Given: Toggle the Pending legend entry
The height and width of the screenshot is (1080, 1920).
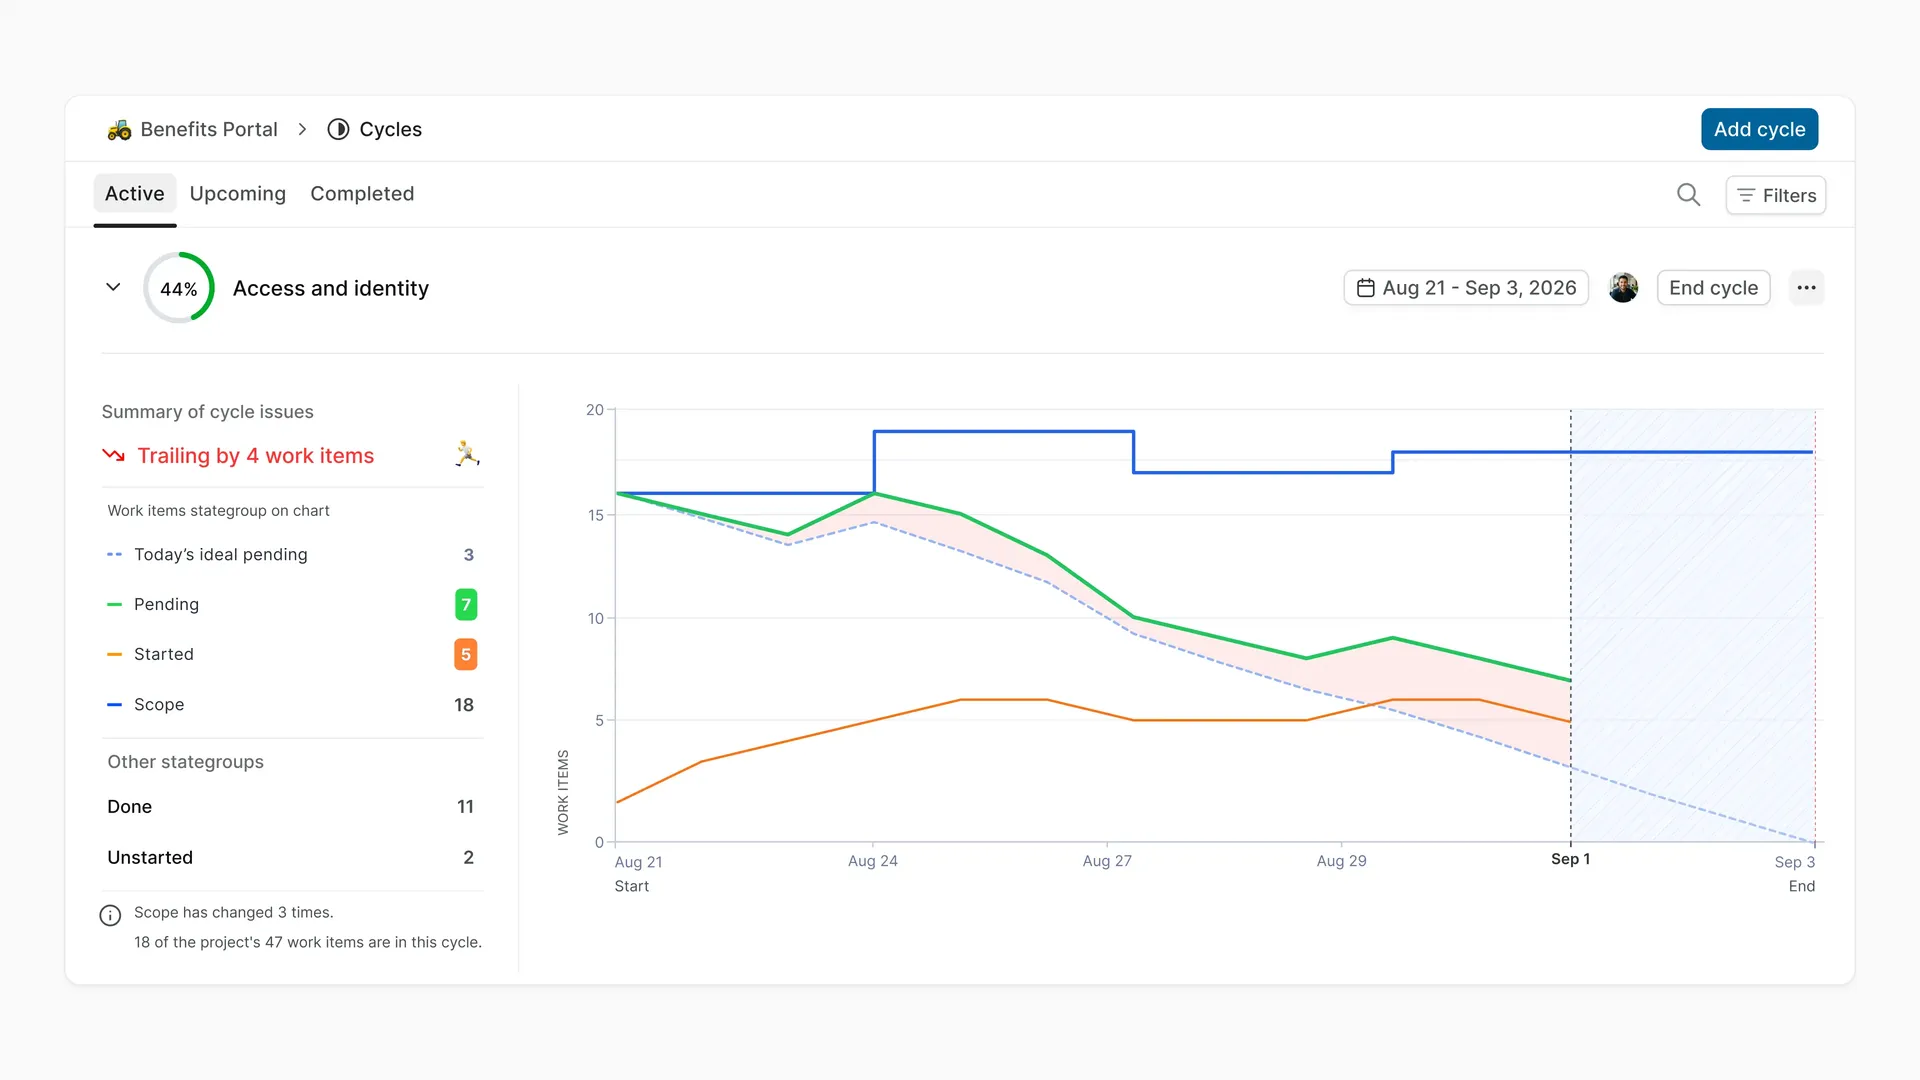Looking at the screenshot, I should click(290, 604).
